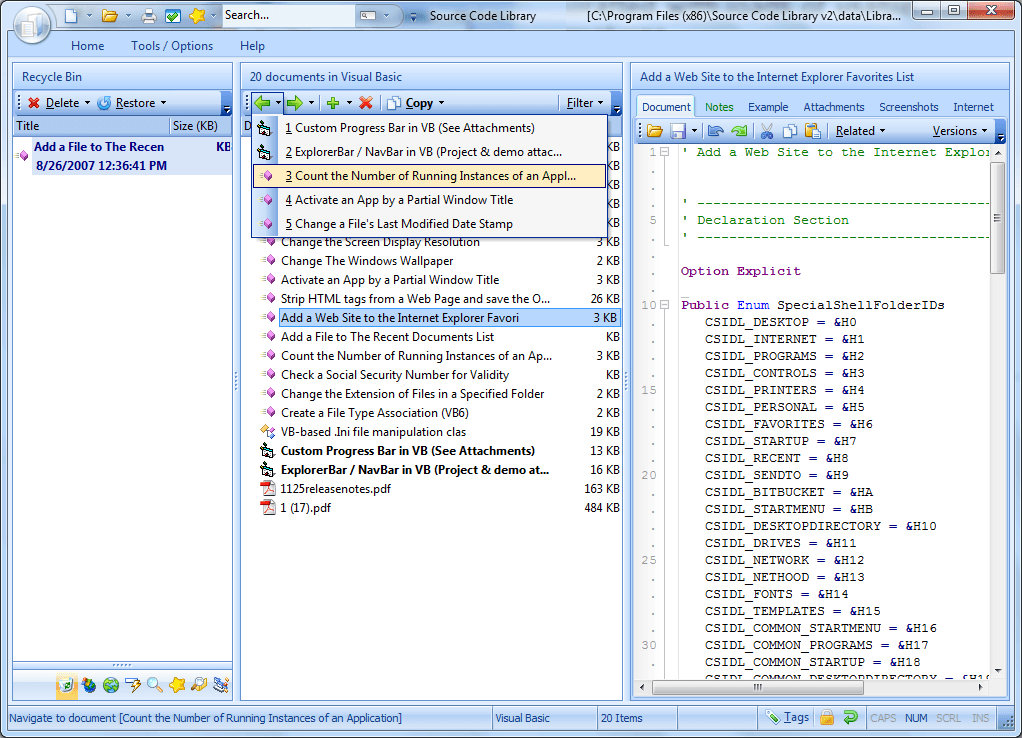Click the star favorites icon in the bottom strip

(x=176, y=686)
